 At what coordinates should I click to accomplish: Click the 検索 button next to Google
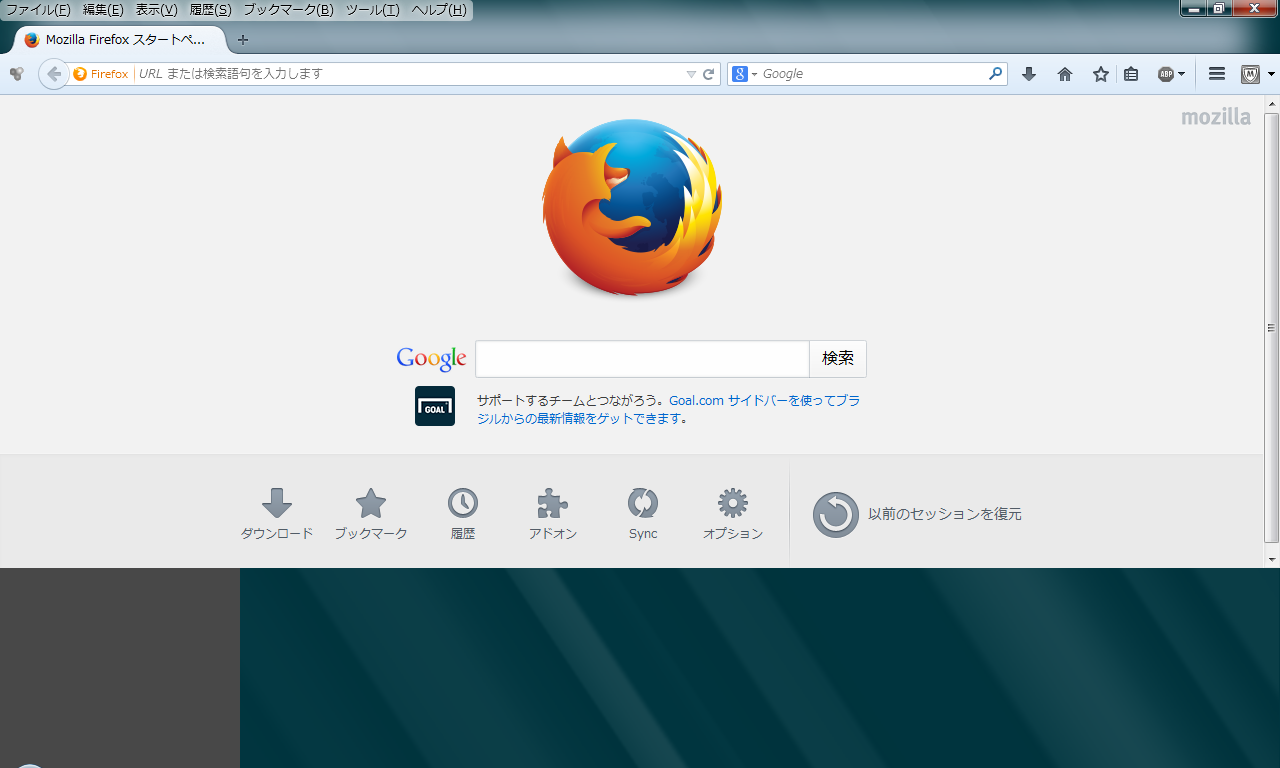(838, 359)
